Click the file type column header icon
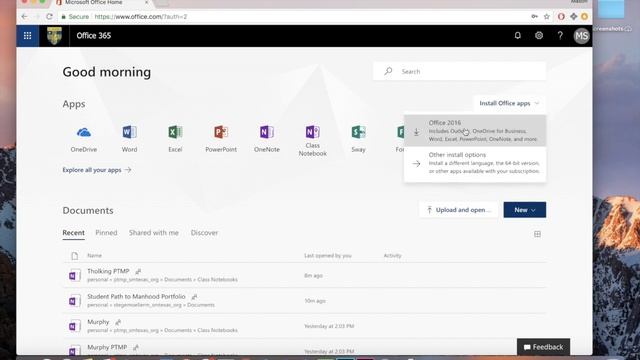The height and width of the screenshot is (360, 640). 74,256
